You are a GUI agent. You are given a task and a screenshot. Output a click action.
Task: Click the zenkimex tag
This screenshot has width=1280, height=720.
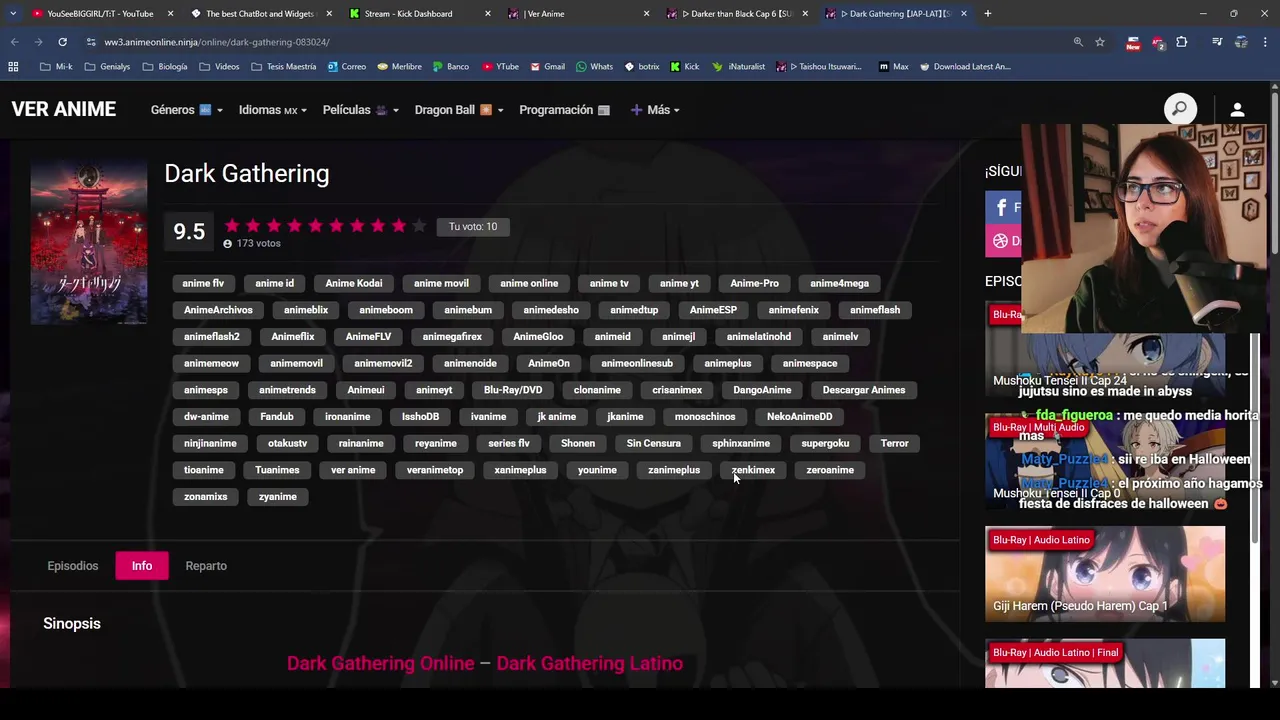click(753, 470)
